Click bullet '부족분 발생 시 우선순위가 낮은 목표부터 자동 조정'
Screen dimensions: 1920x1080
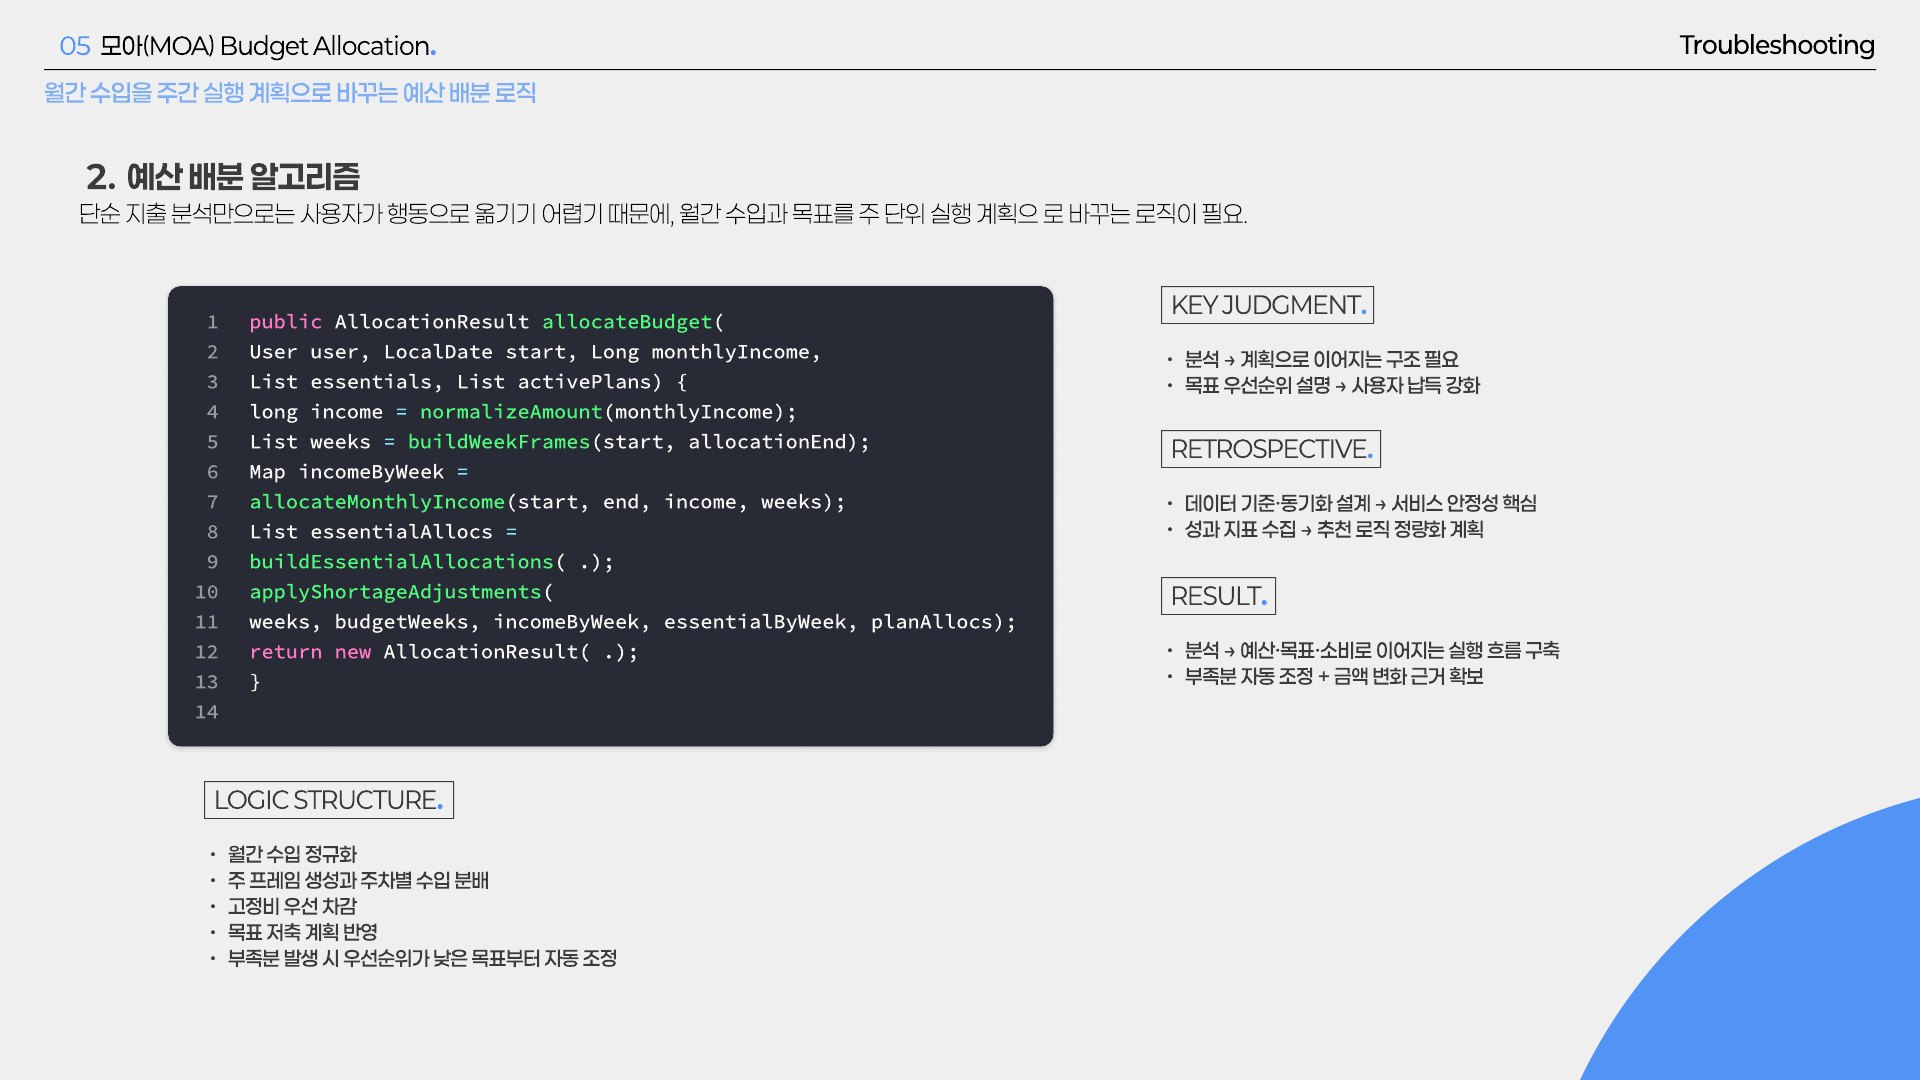pos(422,958)
